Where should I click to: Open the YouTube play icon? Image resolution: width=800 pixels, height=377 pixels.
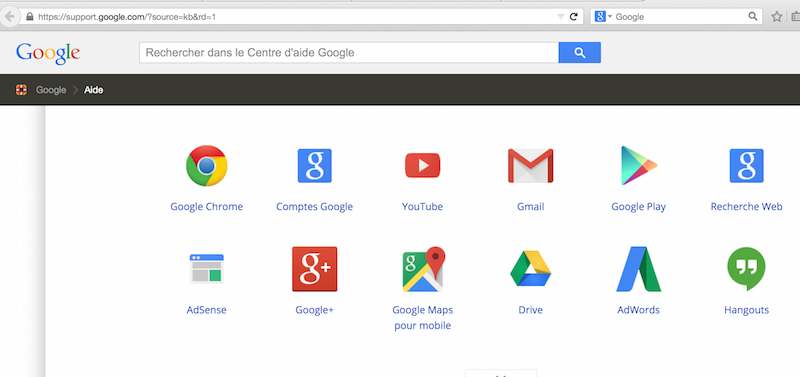(422, 165)
